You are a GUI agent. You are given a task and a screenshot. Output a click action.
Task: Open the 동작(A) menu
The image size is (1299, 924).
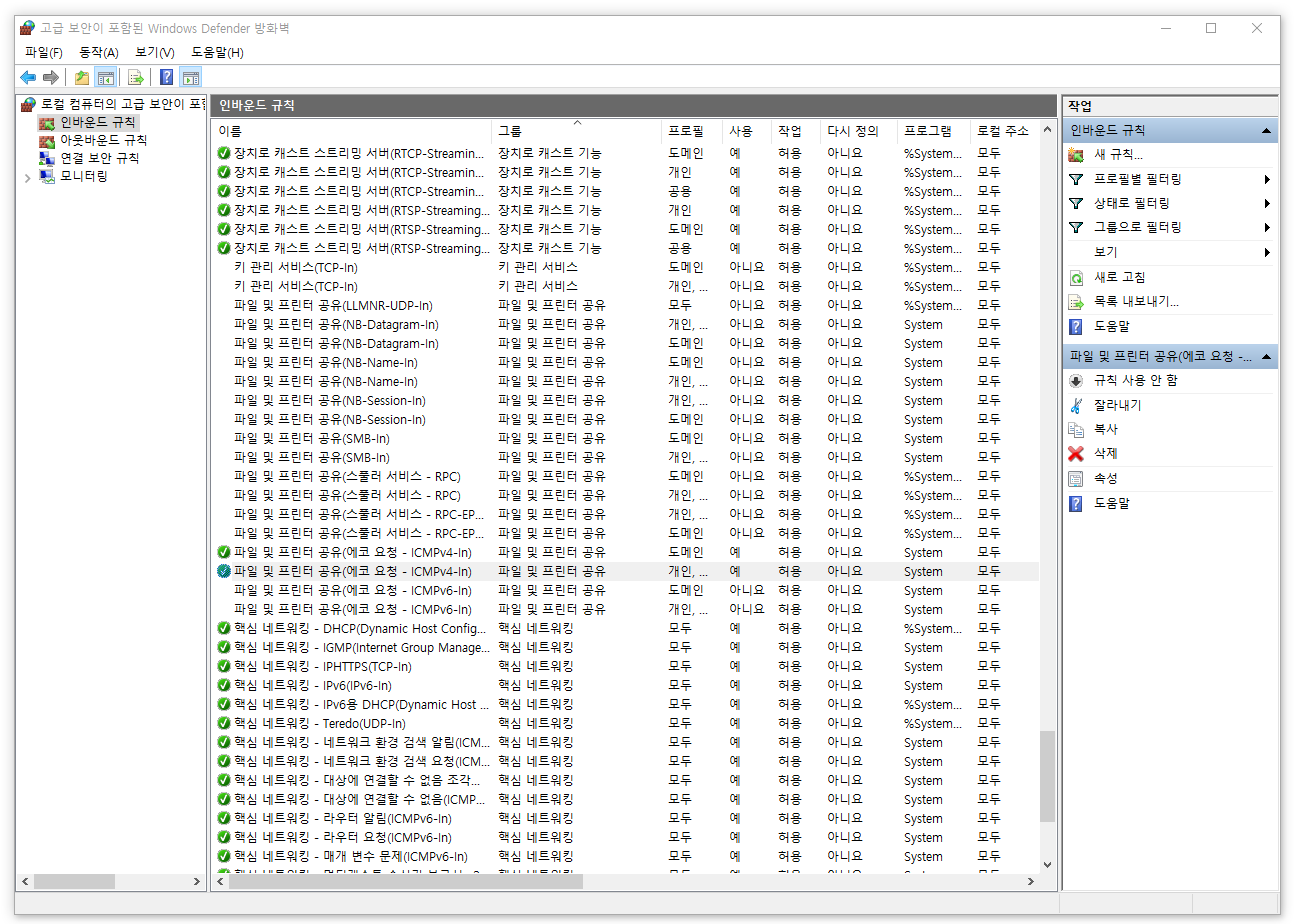[99, 52]
